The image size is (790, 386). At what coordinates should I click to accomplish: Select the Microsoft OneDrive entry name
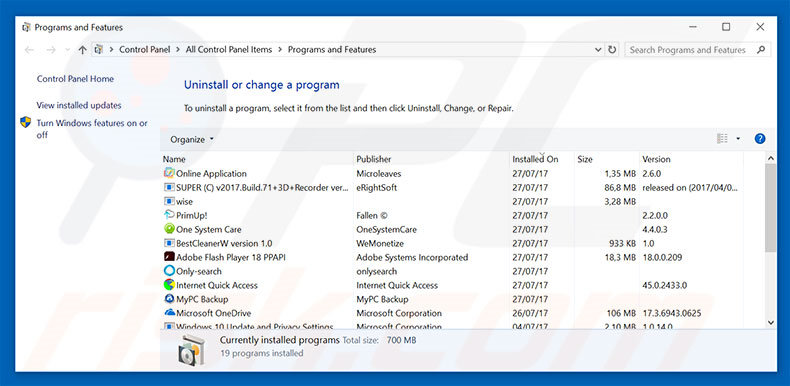point(213,313)
